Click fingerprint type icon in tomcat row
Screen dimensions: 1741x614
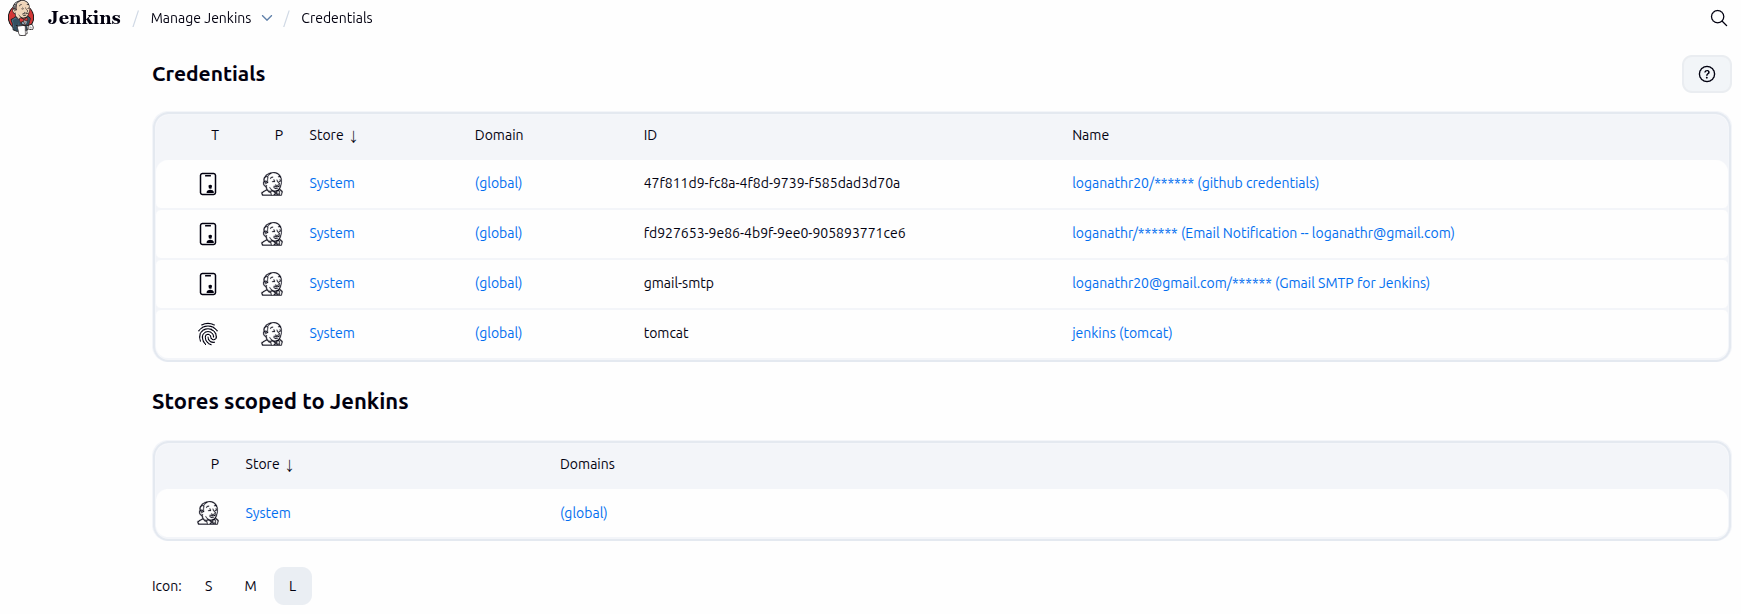(208, 334)
